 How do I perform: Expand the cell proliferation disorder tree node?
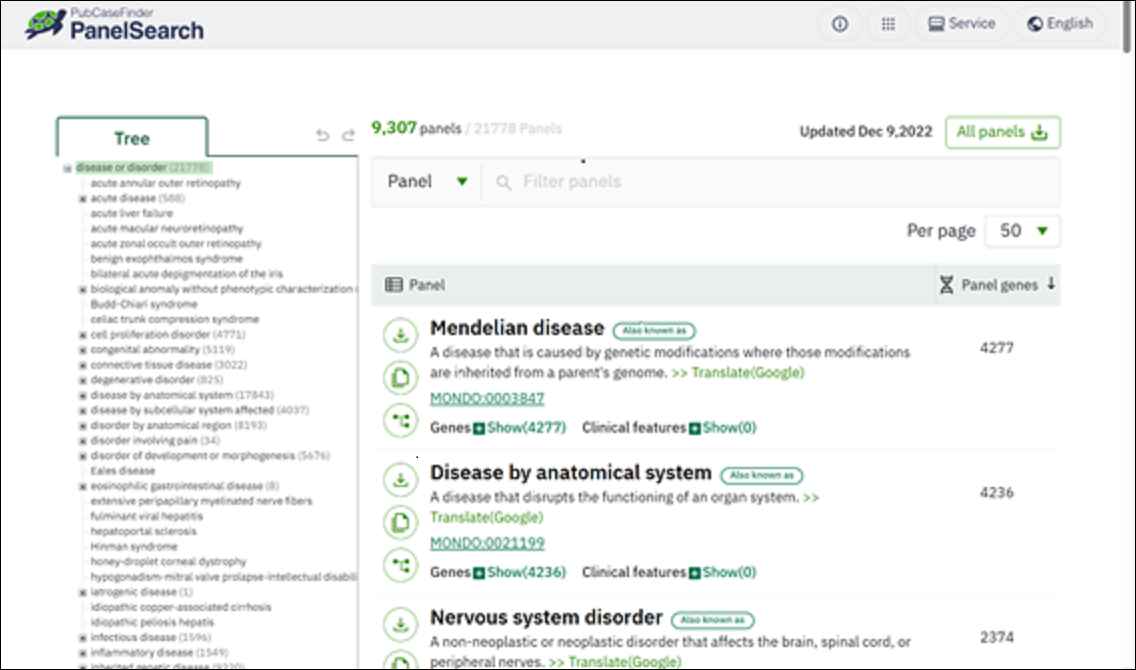coord(83,335)
